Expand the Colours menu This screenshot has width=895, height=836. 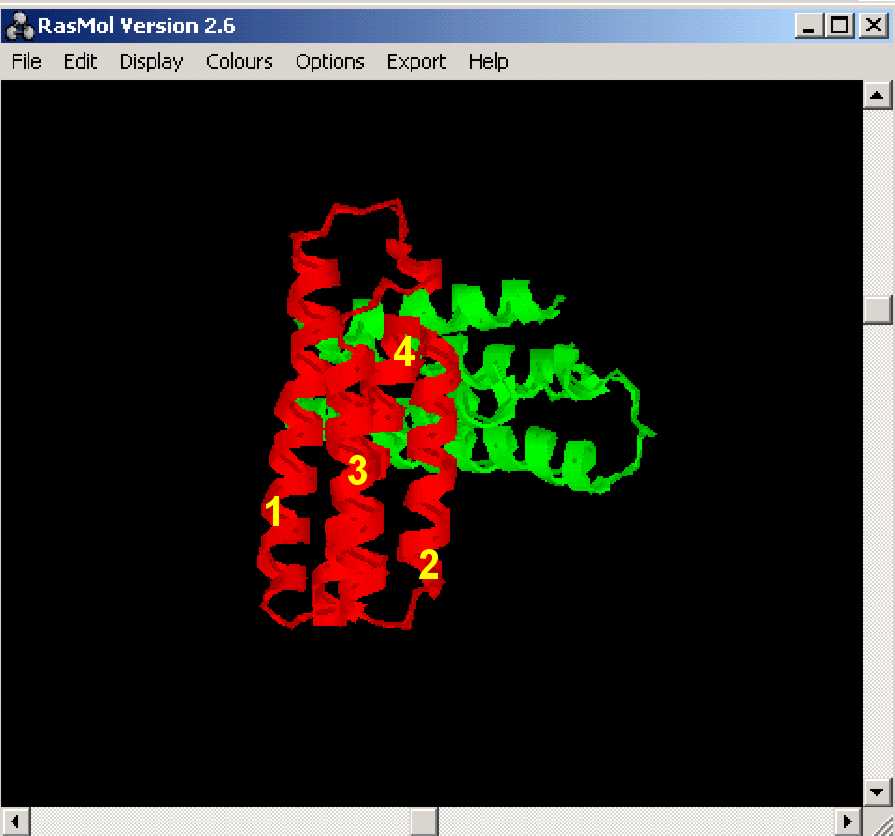point(239,62)
